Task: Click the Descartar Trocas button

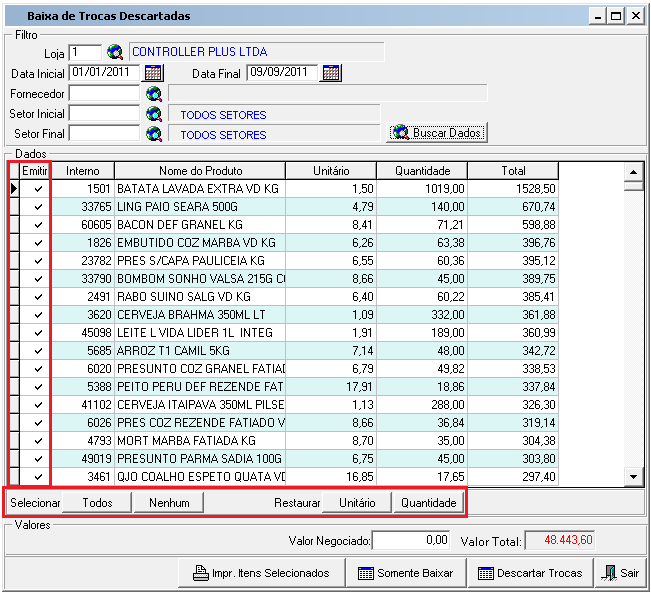Action: click(530, 573)
